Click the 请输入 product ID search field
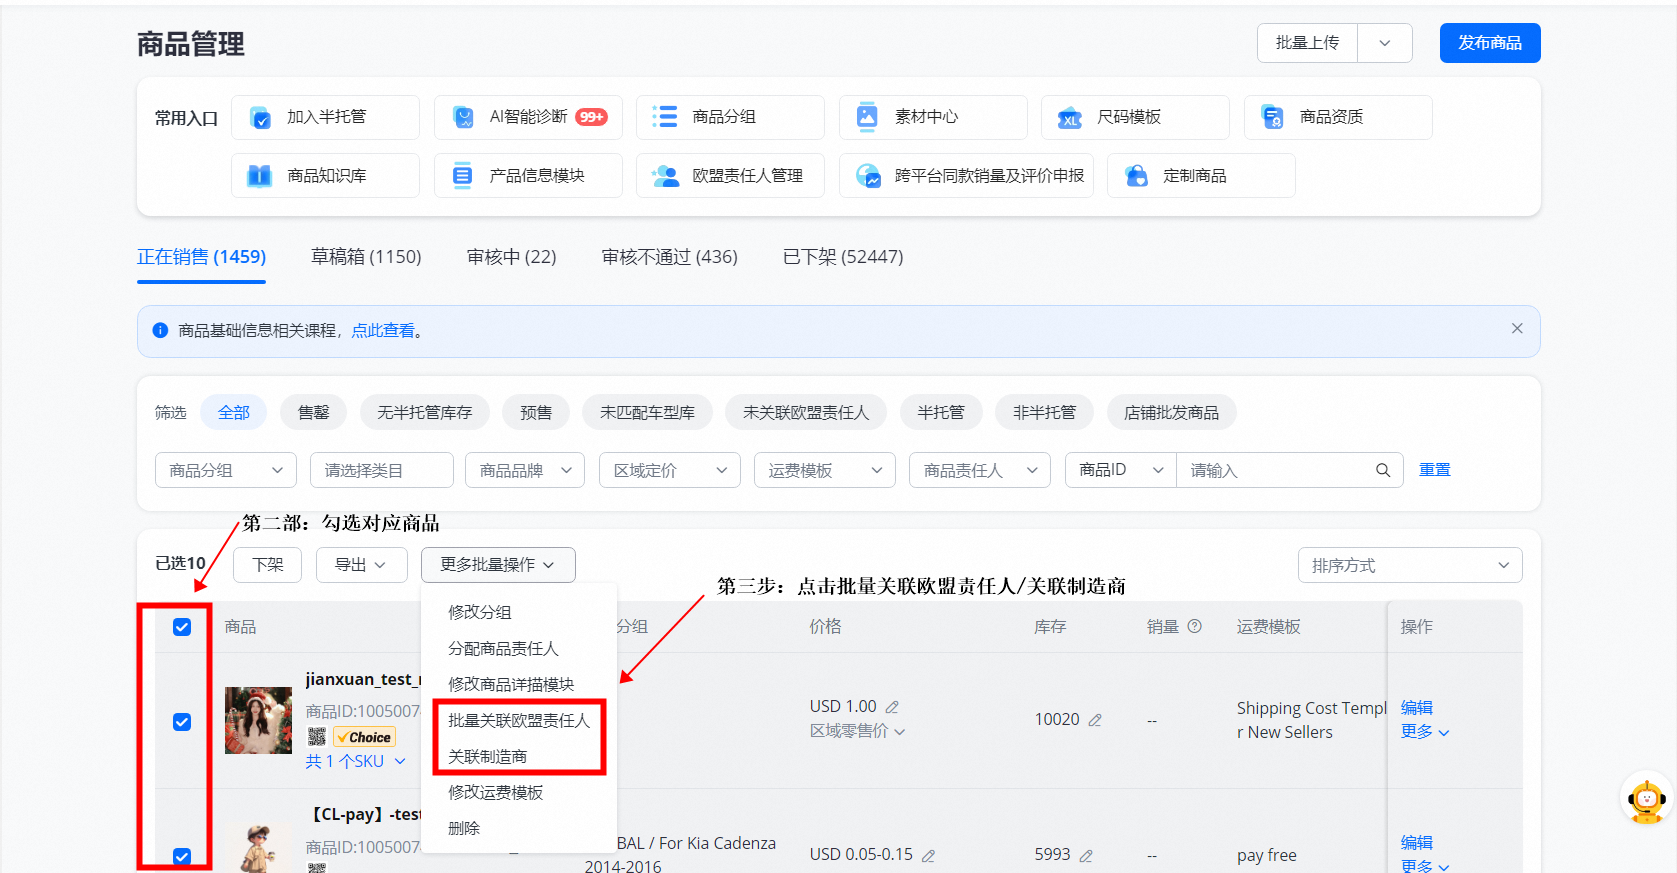Screen dimensions: 1677x873 pos(1275,470)
